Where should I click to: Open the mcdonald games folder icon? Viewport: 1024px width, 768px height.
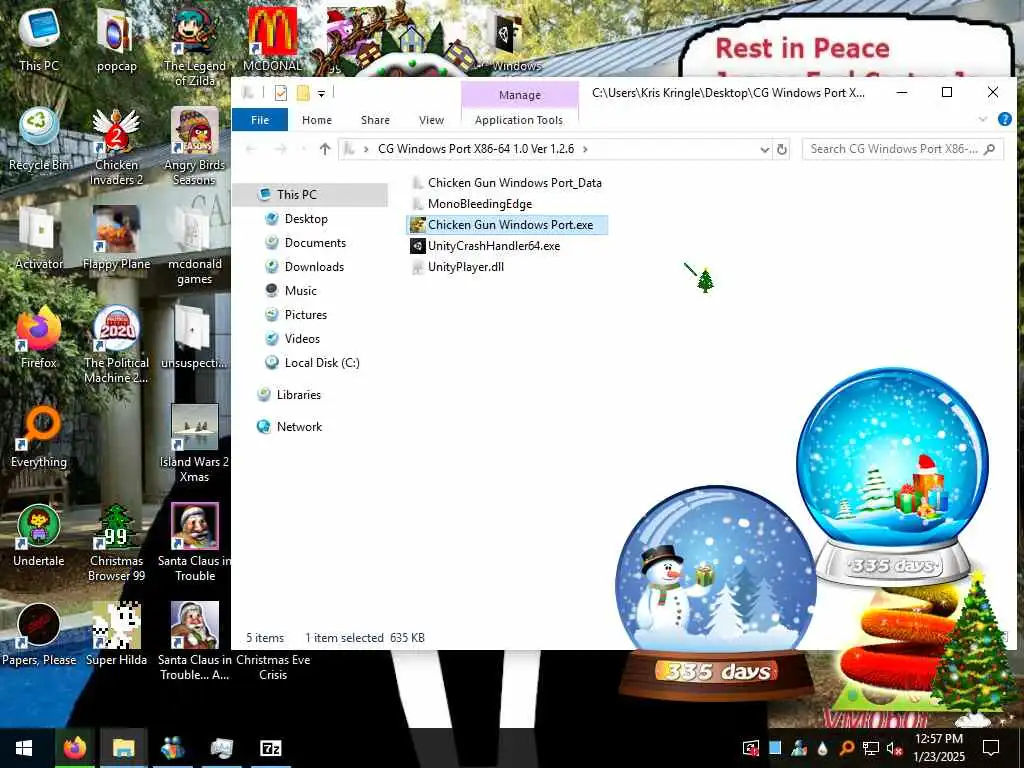(195, 246)
